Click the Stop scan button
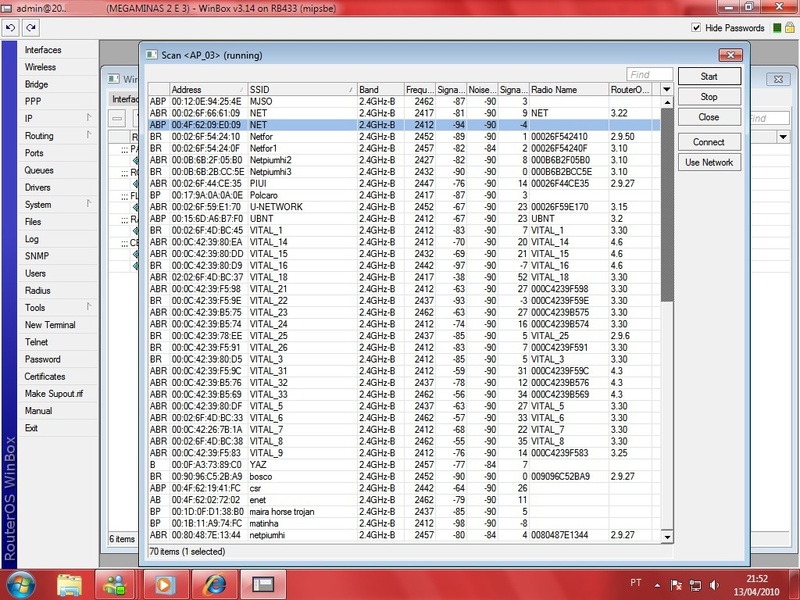This screenshot has width=800, height=600. (x=708, y=97)
